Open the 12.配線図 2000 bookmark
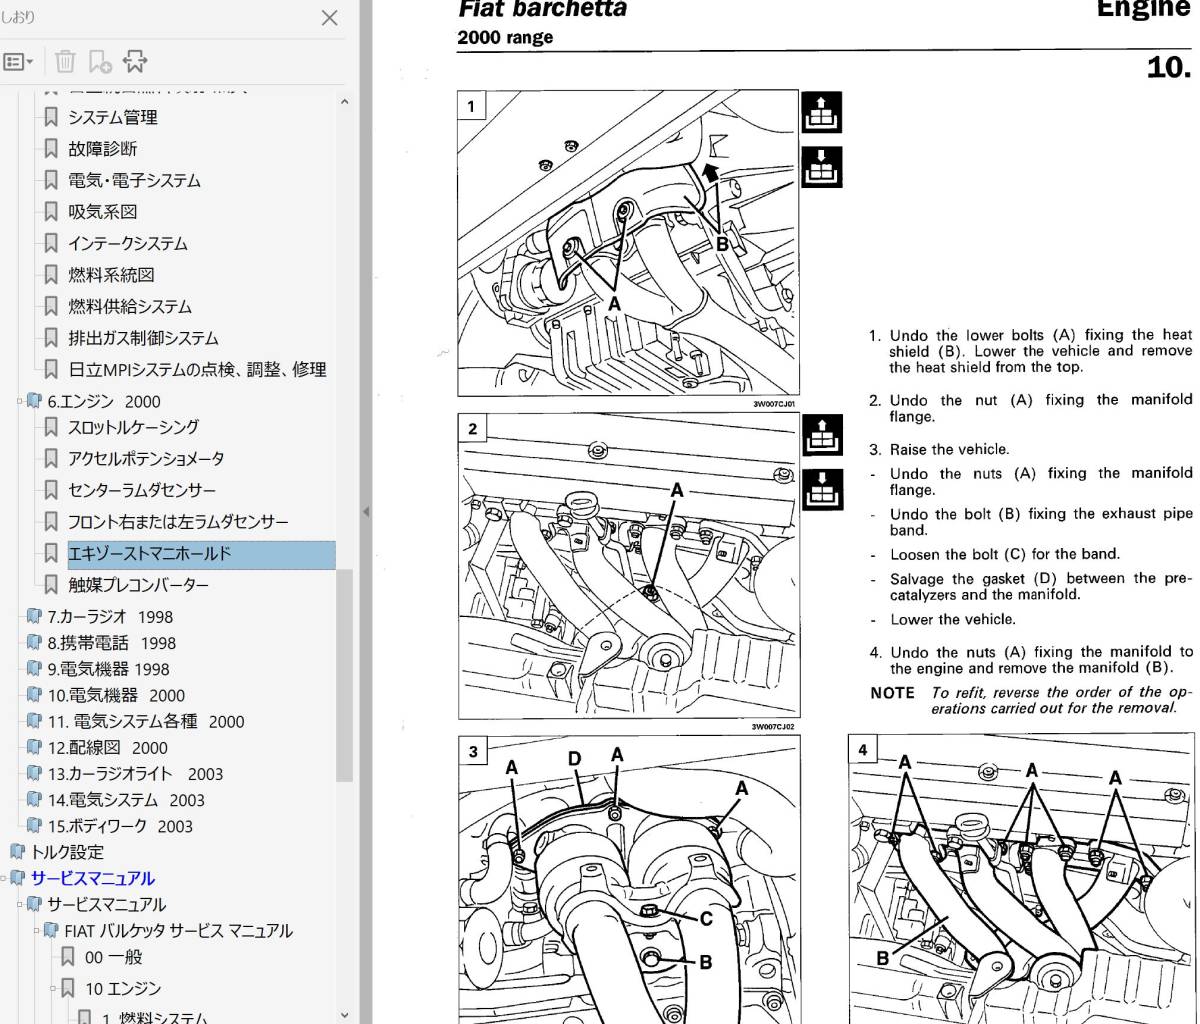Image resolution: width=1200 pixels, height=1024 pixels. pyautogui.click(x=108, y=748)
